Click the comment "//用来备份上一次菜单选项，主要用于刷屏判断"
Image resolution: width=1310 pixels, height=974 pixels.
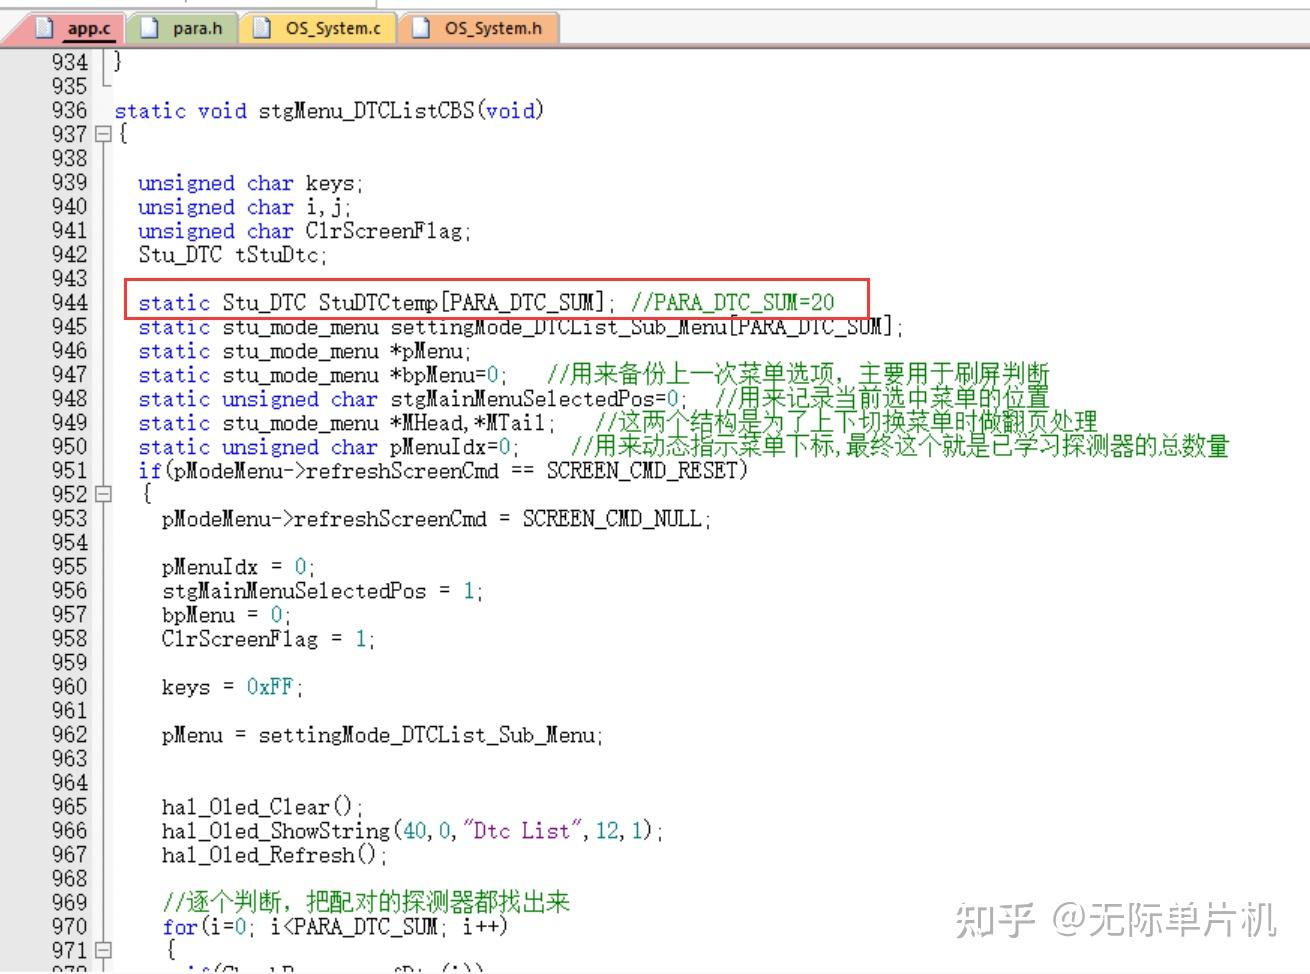pyautogui.click(x=798, y=374)
